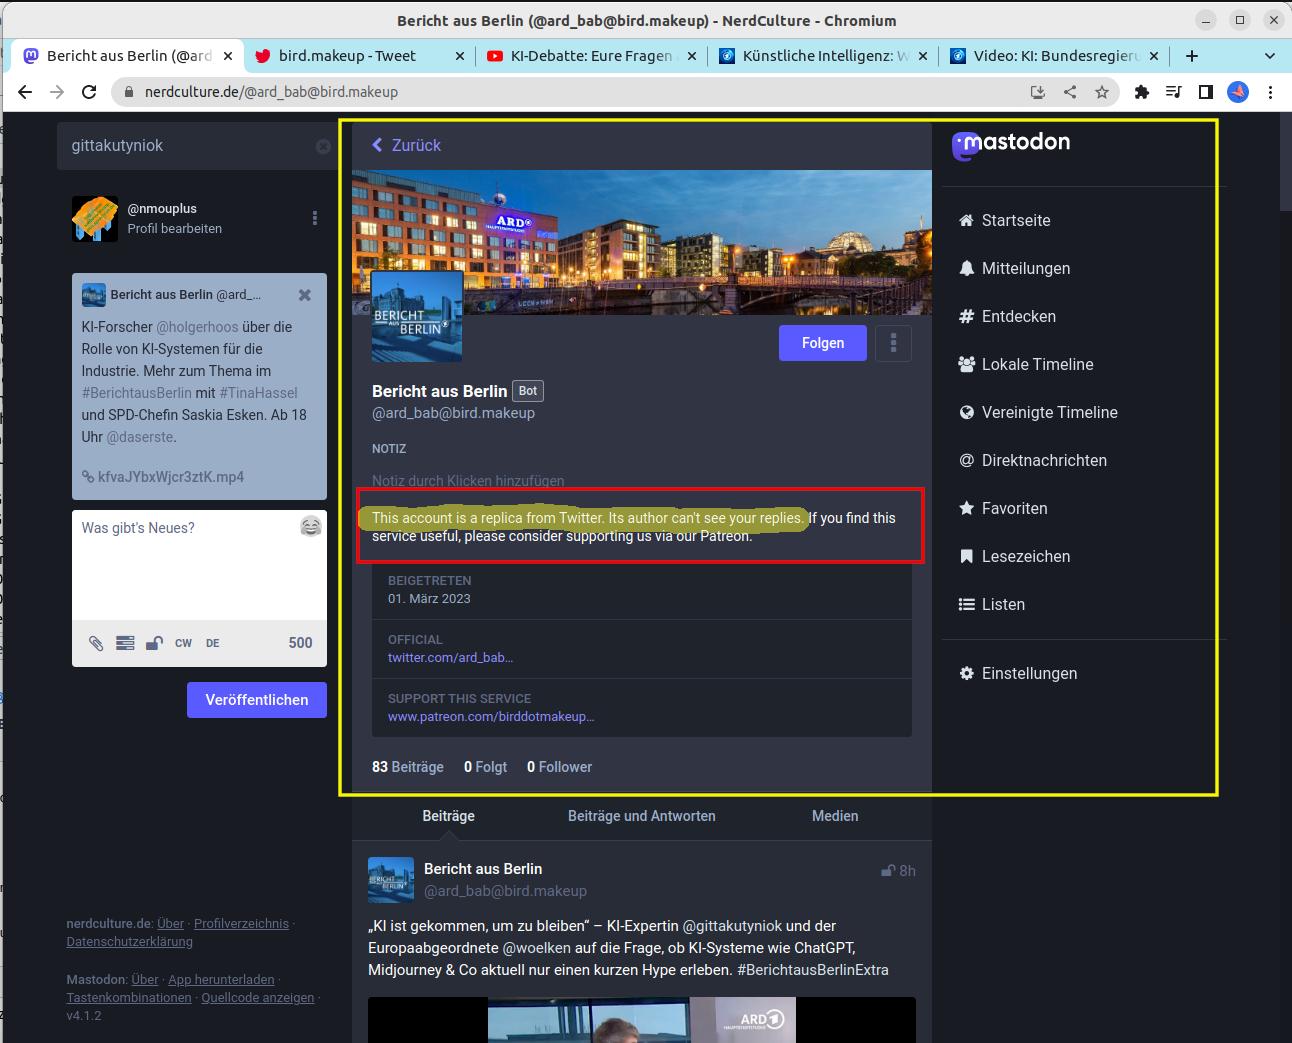Open Direktnachrichten in sidebar

(x=1033, y=460)
